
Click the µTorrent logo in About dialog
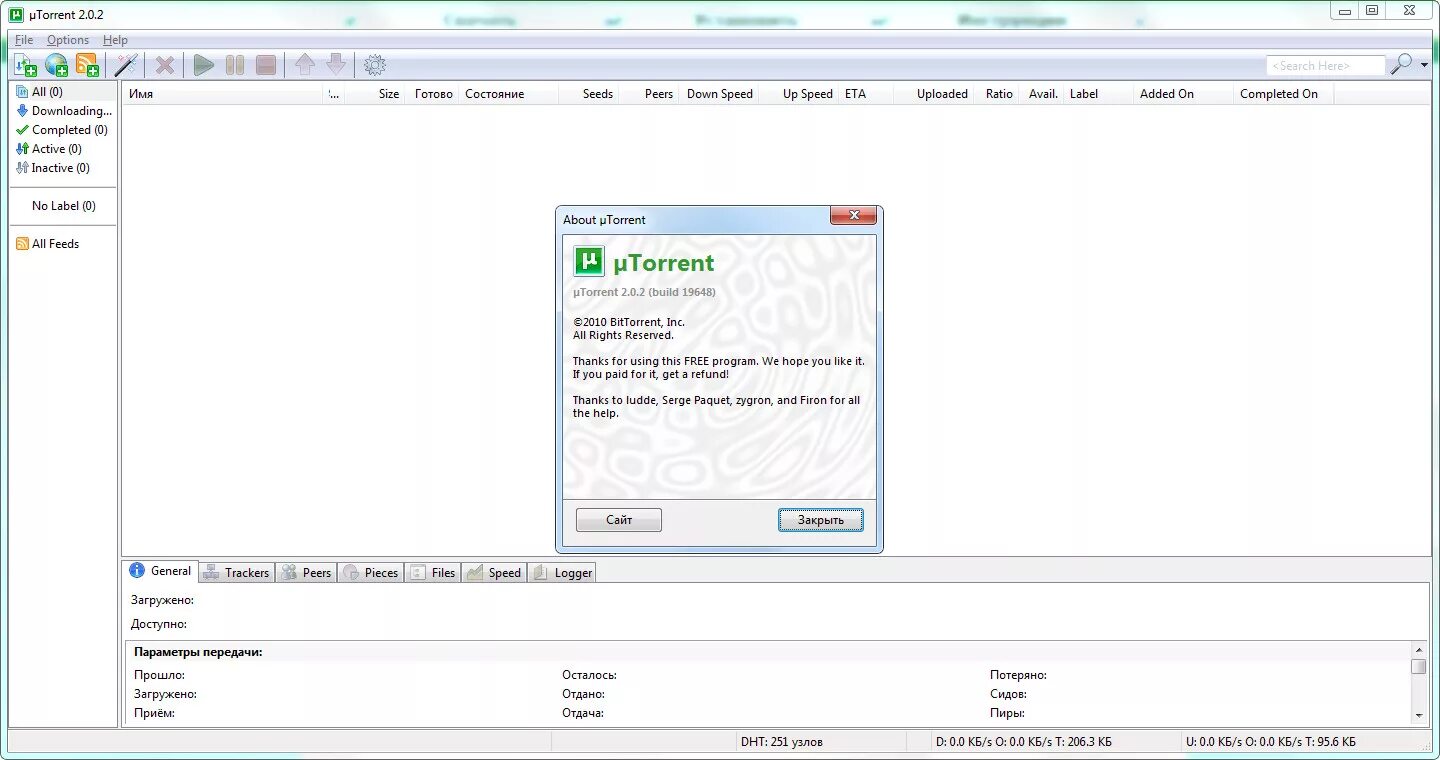click(589, 262)
